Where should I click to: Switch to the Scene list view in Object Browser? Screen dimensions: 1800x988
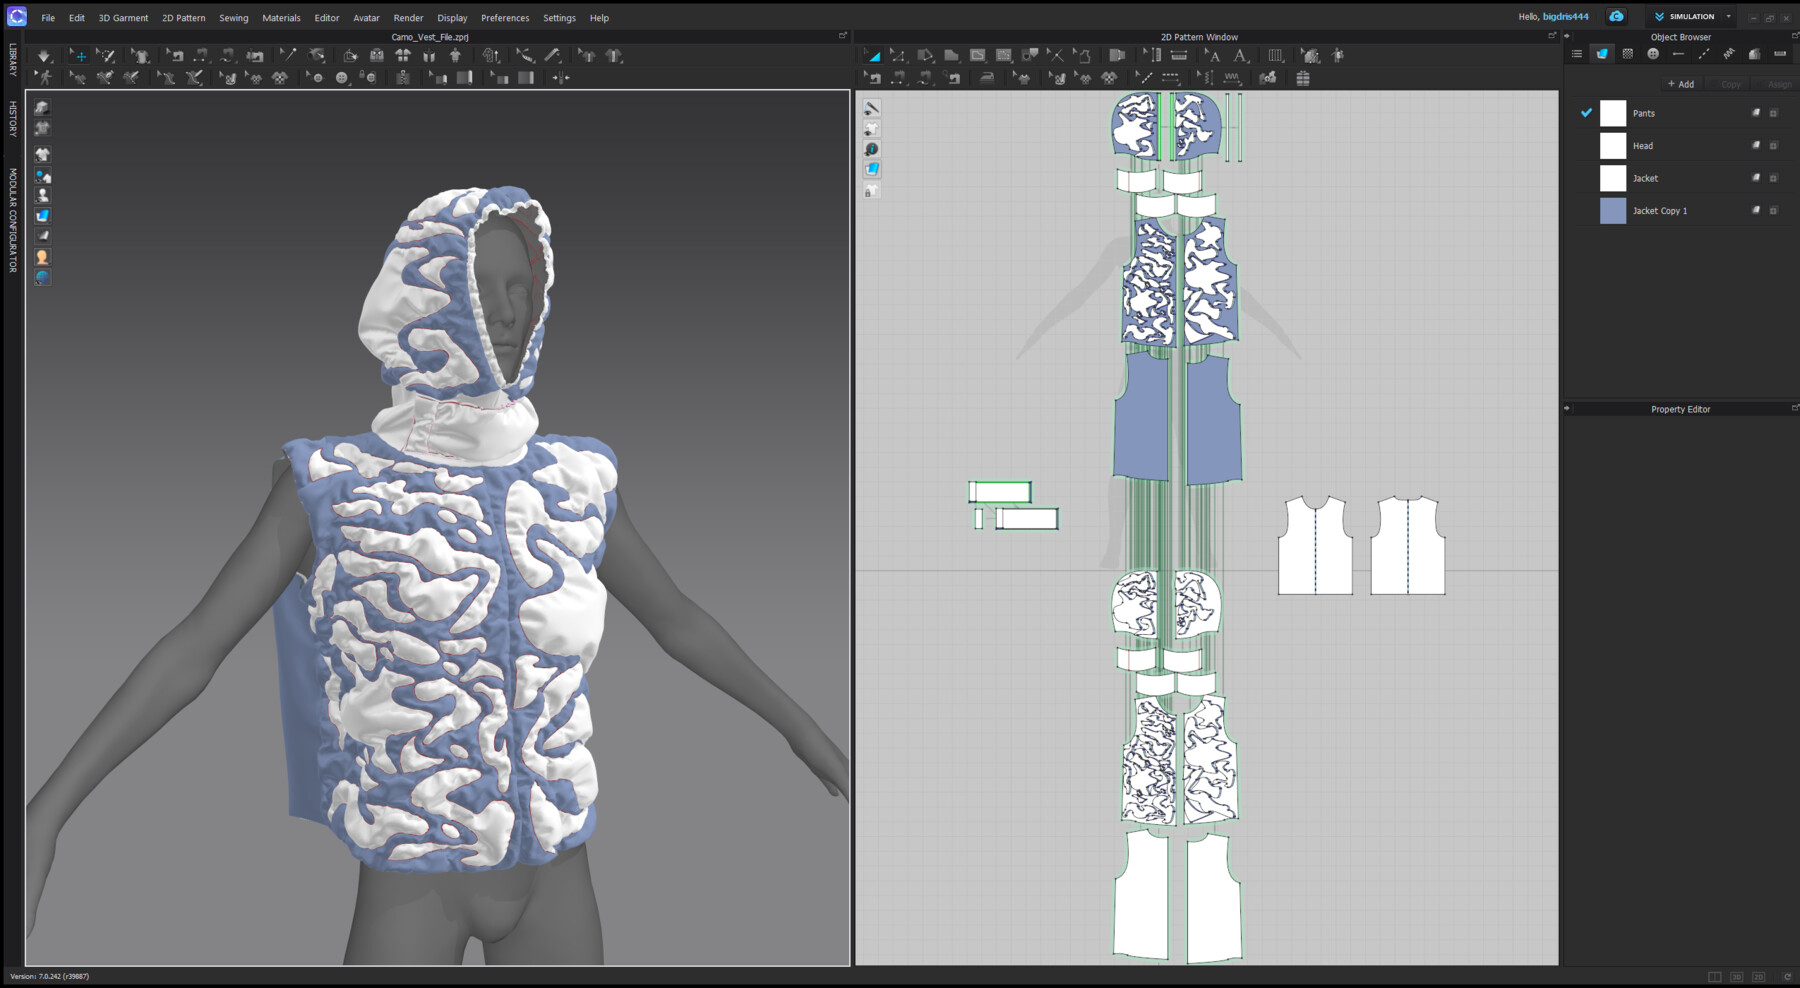coord(1577,53)
